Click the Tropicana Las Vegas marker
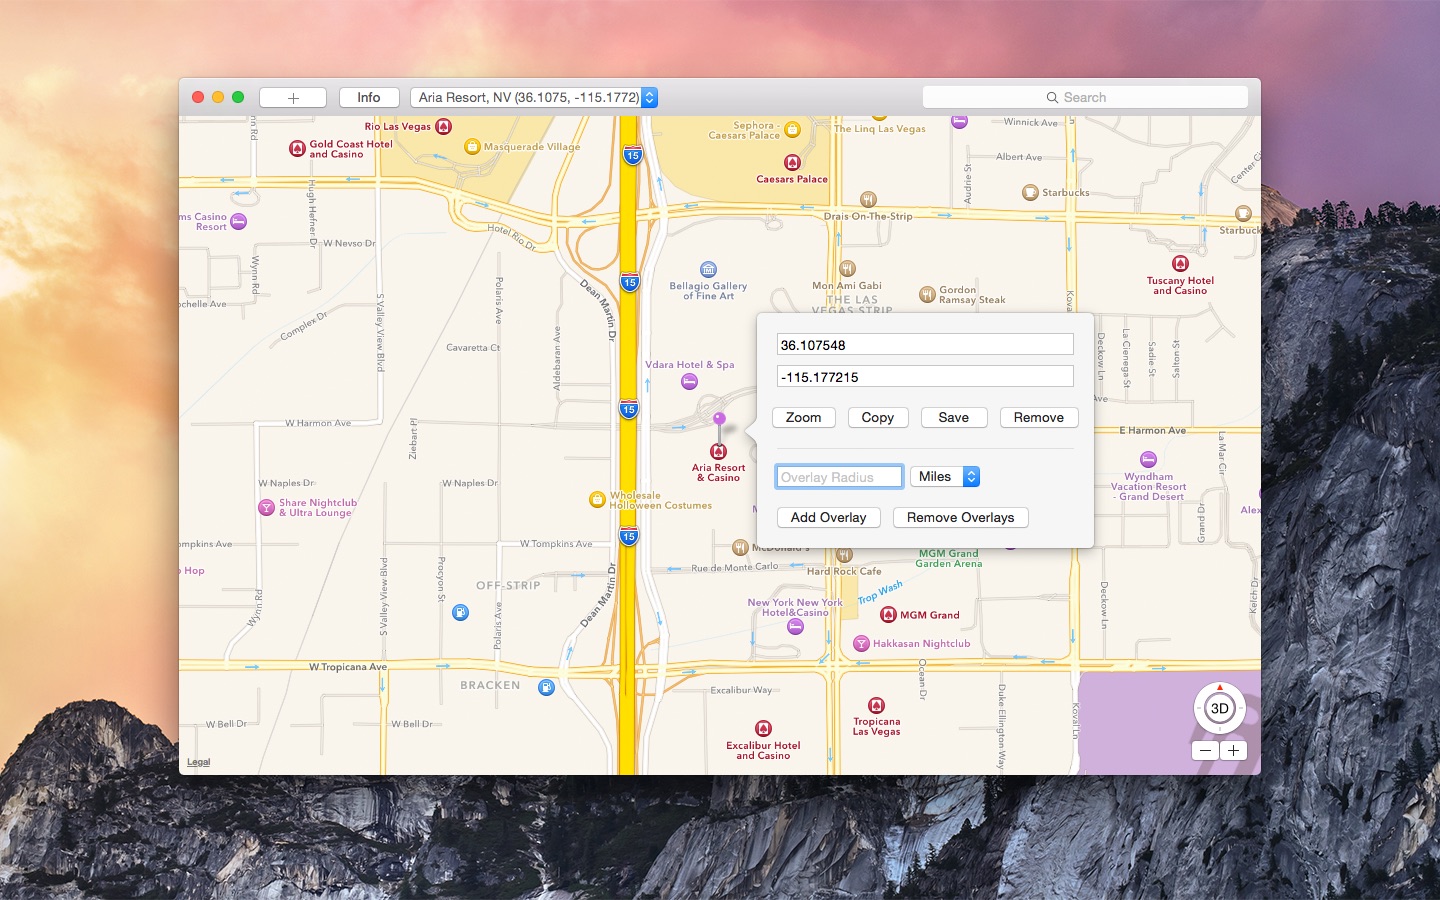This screenshot has height=900, width=1440. [x=876, y=705]
